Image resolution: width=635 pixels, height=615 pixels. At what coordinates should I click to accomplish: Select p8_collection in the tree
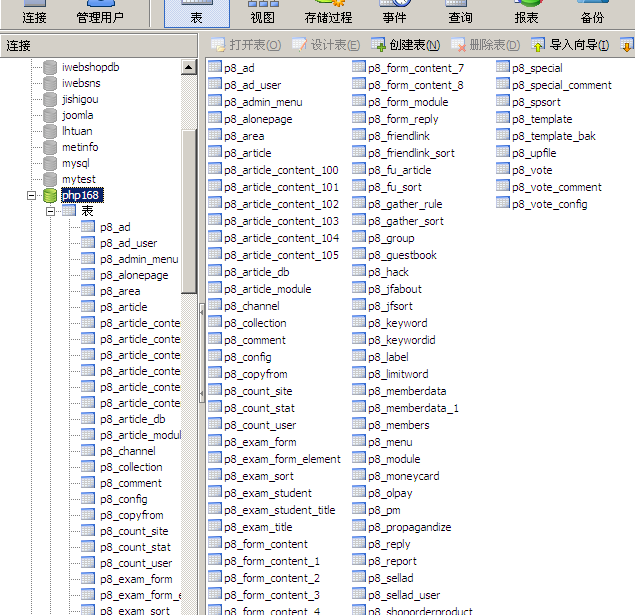pos(131,467)
